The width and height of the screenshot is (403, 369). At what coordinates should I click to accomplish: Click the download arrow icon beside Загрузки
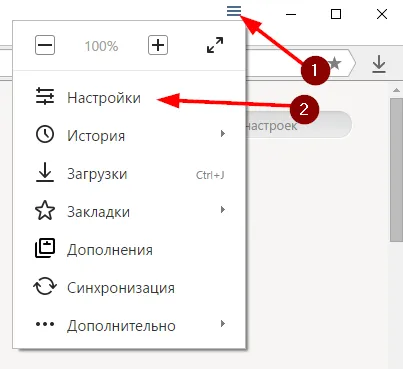(45, 173)
